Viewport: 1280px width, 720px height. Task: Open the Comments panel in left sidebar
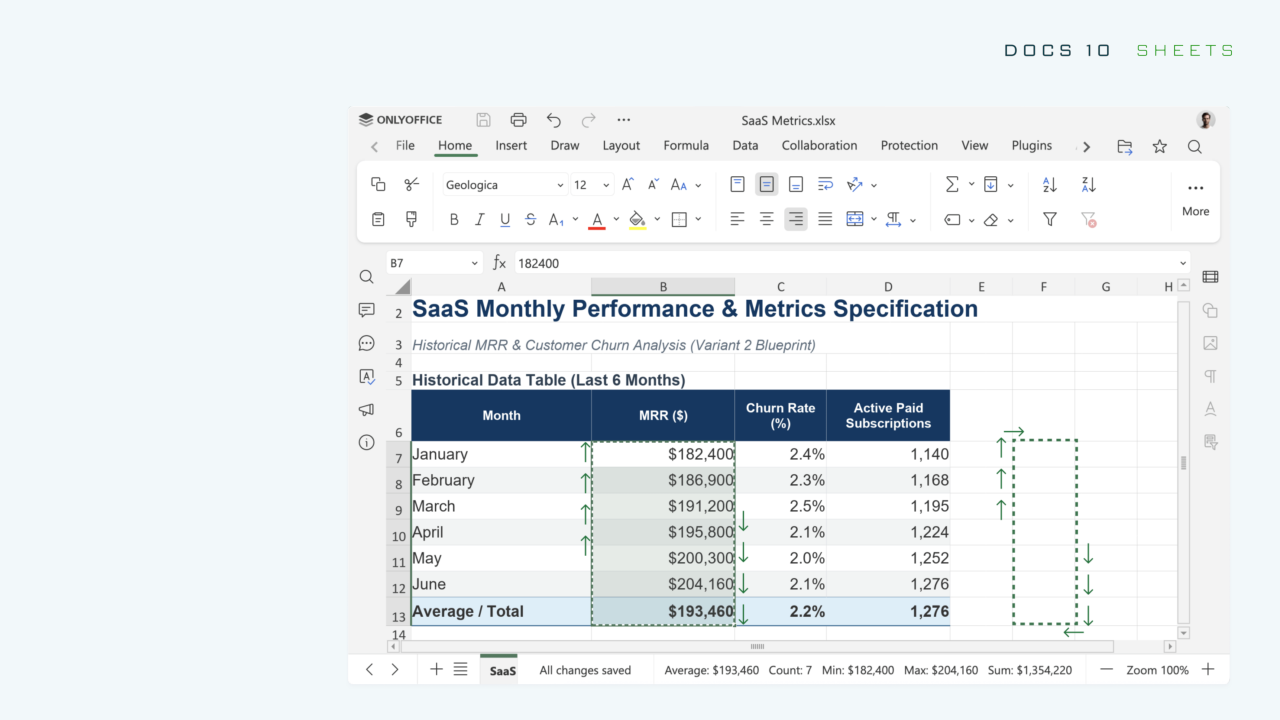click(366, 310)
